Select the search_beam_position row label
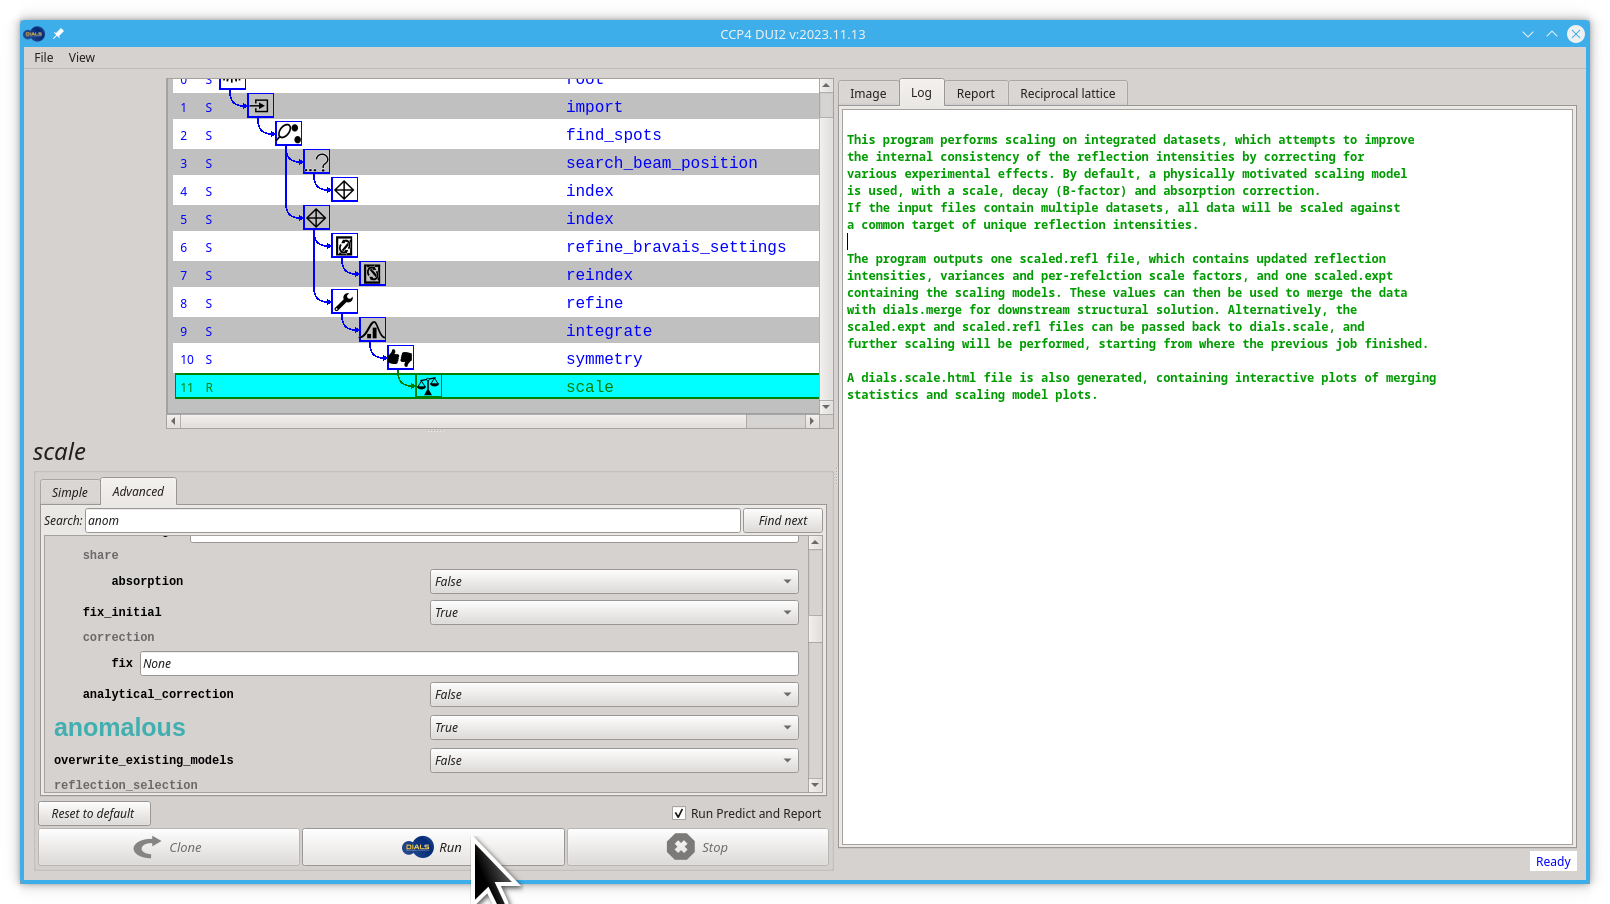1610x904 pixels. pyautogui.click(x=661, y=163)
